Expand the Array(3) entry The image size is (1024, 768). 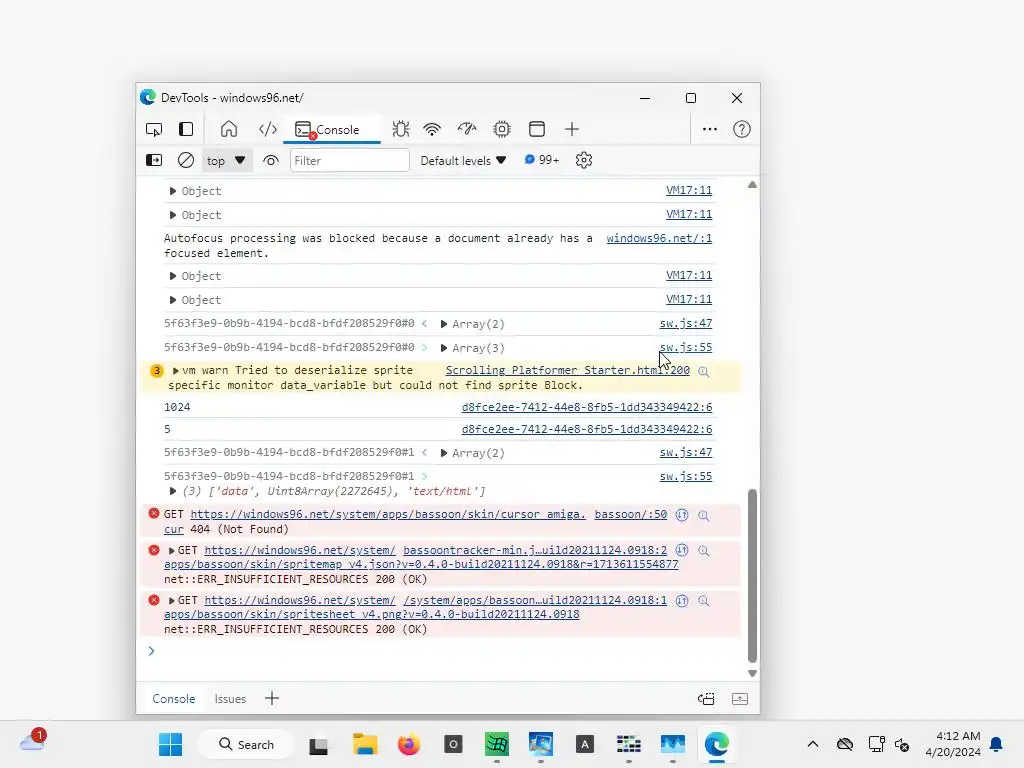[x=443, y=348]
